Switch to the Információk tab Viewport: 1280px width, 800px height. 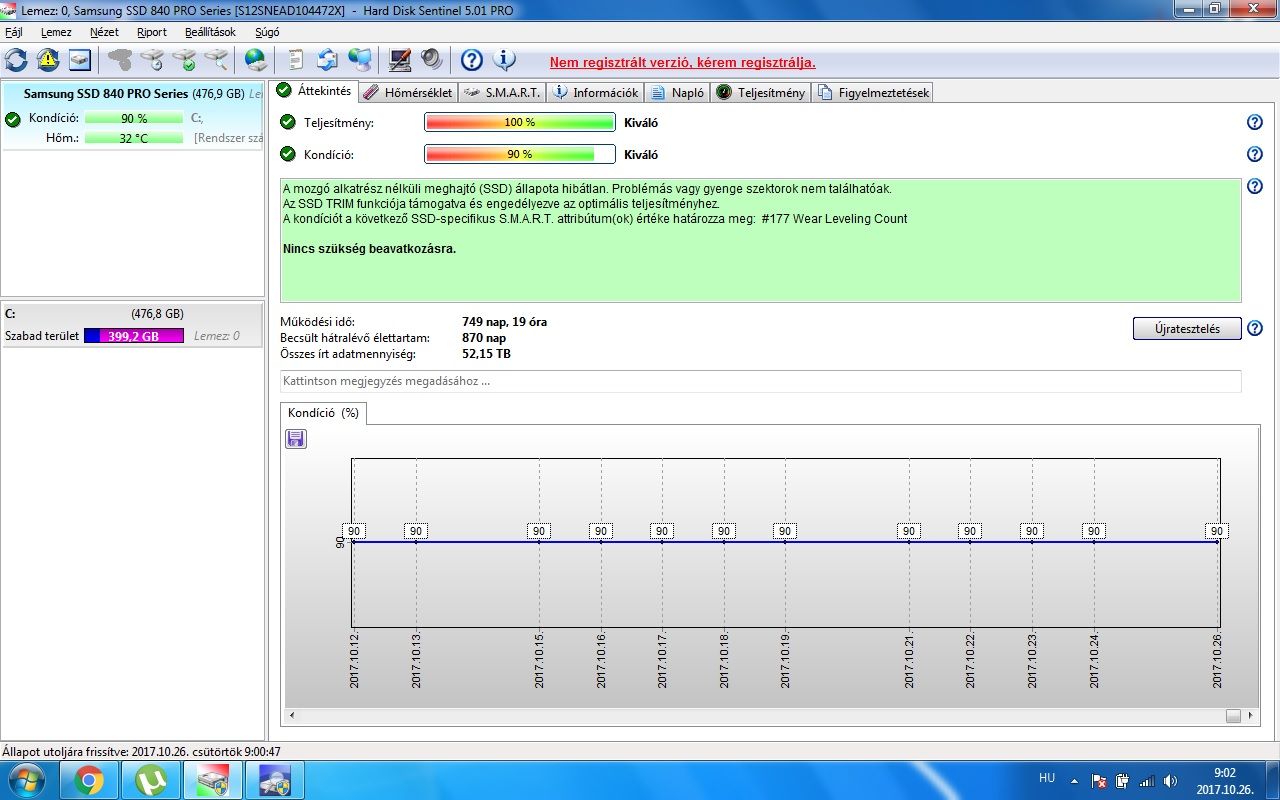(596, 93)
